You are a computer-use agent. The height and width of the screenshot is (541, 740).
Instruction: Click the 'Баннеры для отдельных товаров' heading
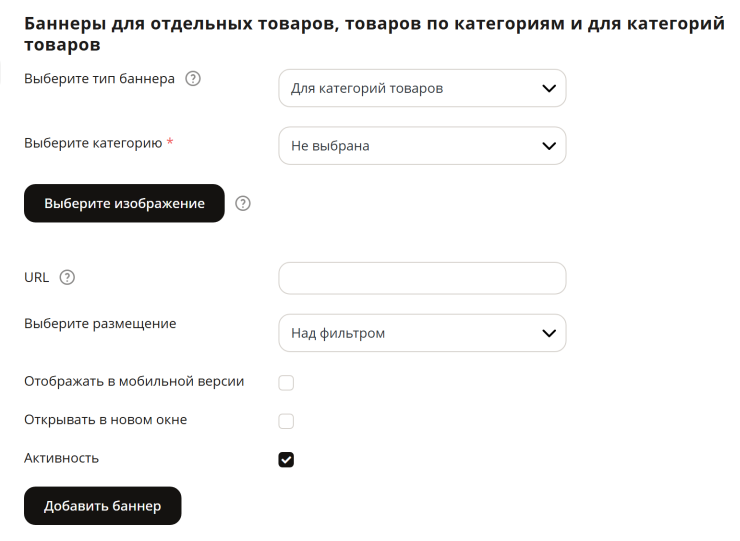coord(374,34)
